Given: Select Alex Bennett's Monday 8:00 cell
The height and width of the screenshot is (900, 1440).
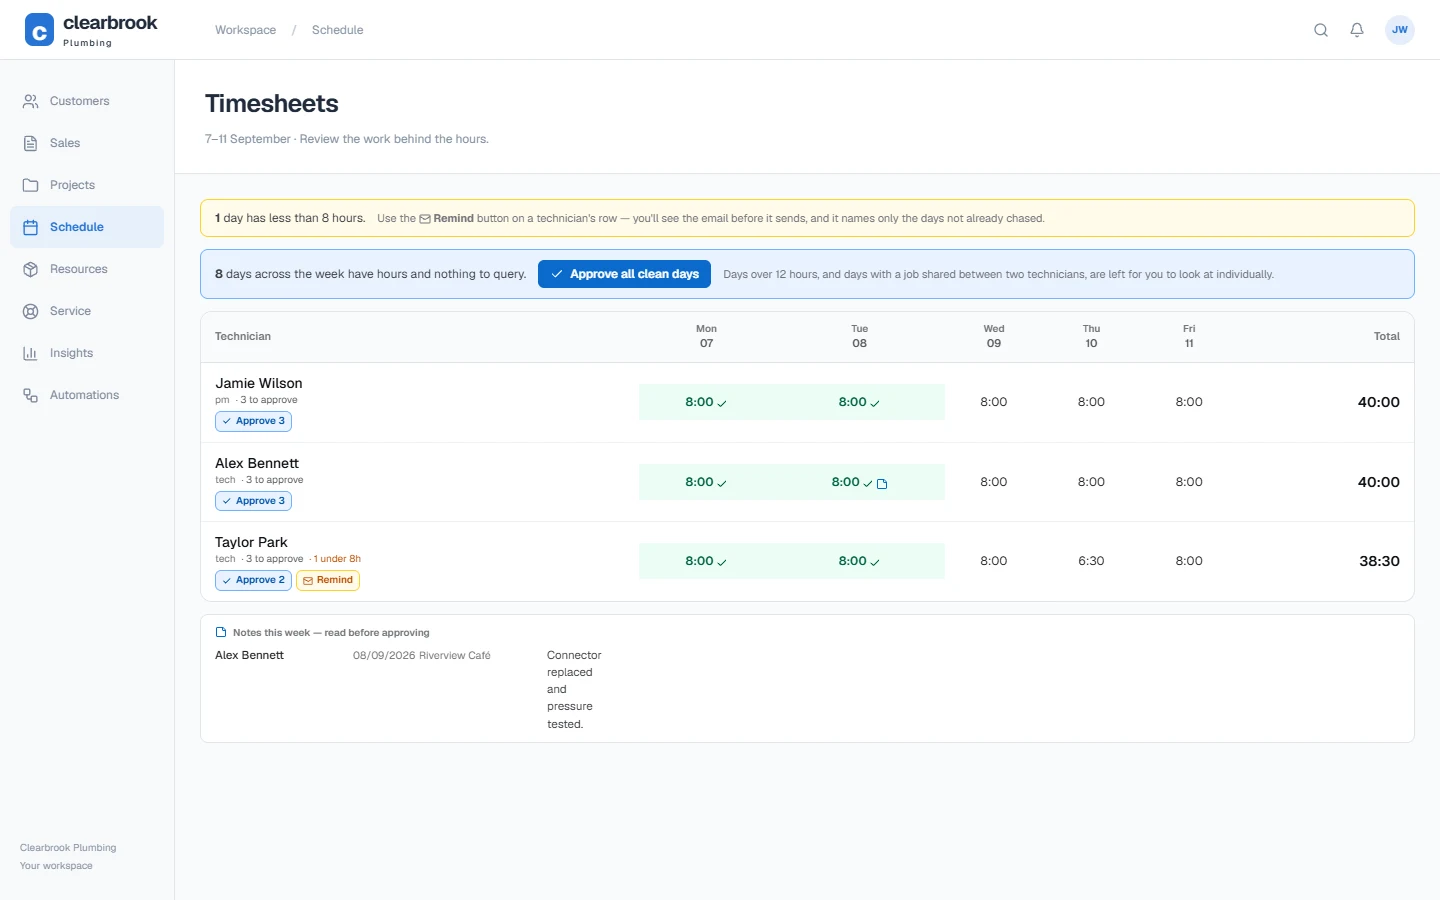Looking at the screenshot, I should 706,482.
